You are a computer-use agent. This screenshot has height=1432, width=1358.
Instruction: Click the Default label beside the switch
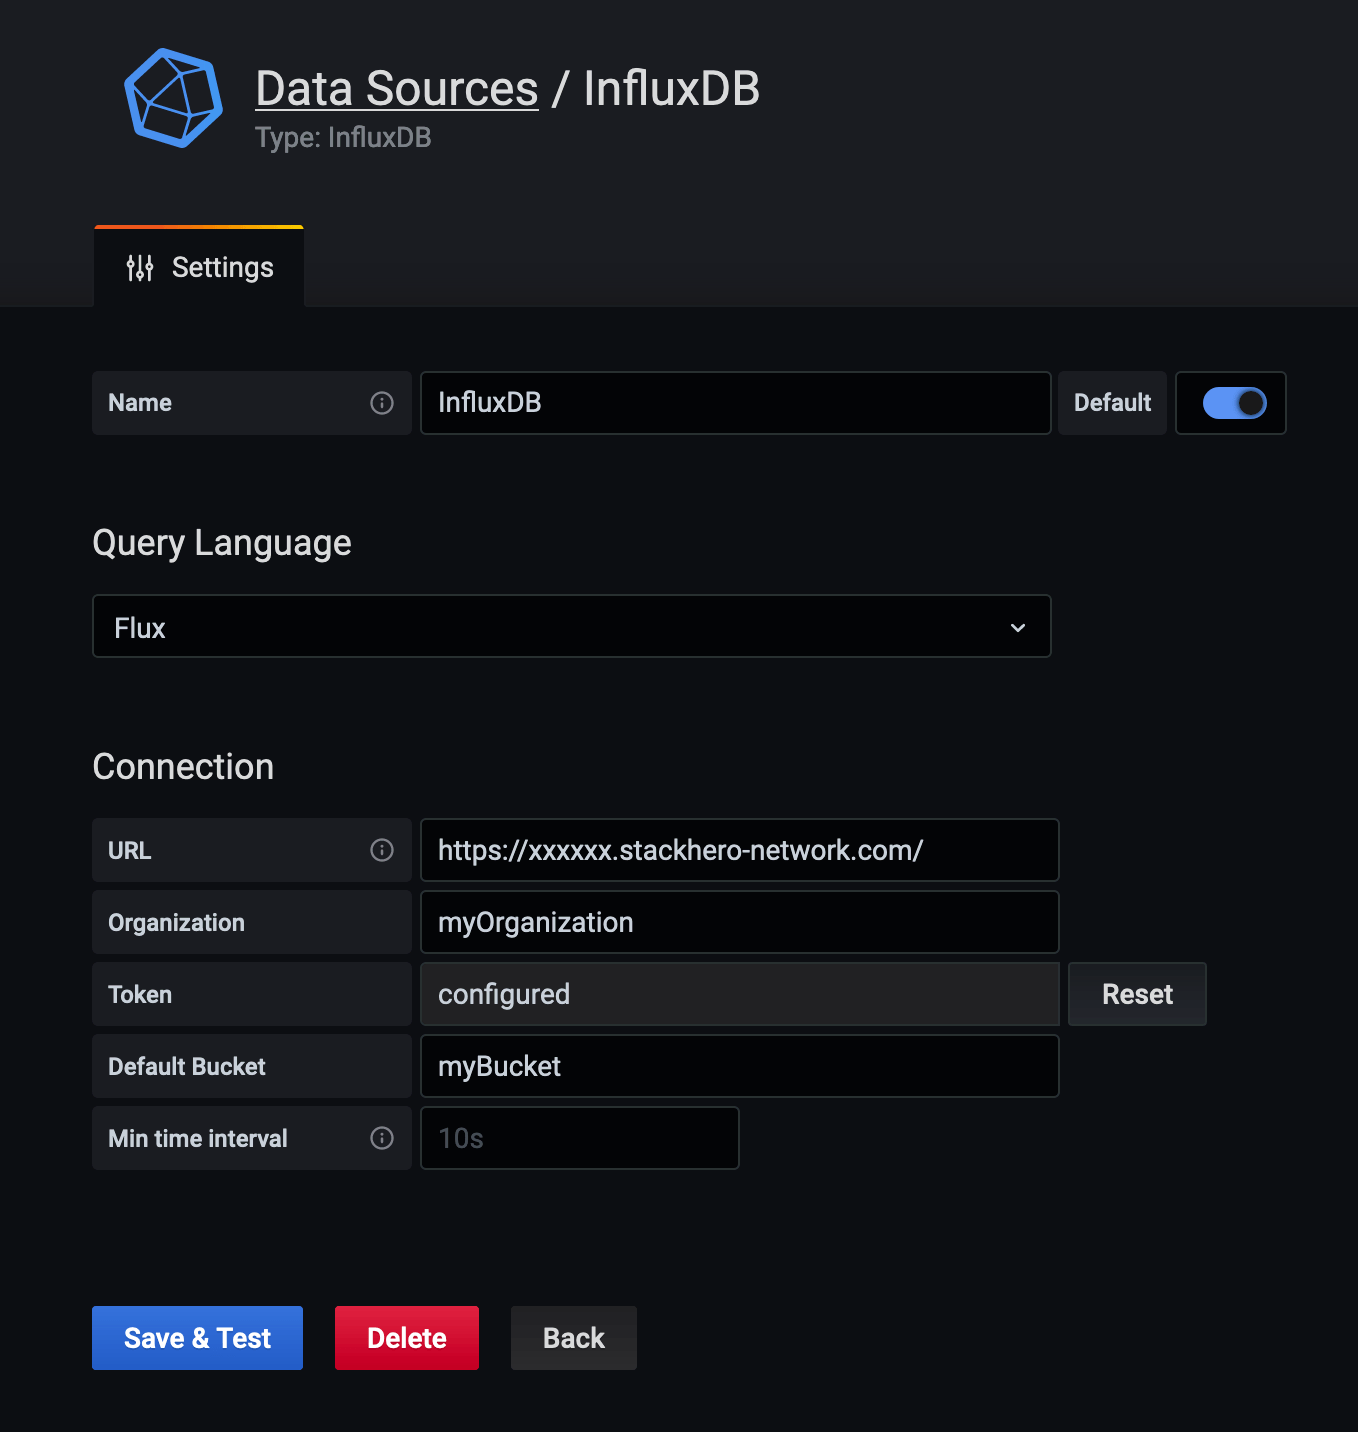pos(1112,403)
